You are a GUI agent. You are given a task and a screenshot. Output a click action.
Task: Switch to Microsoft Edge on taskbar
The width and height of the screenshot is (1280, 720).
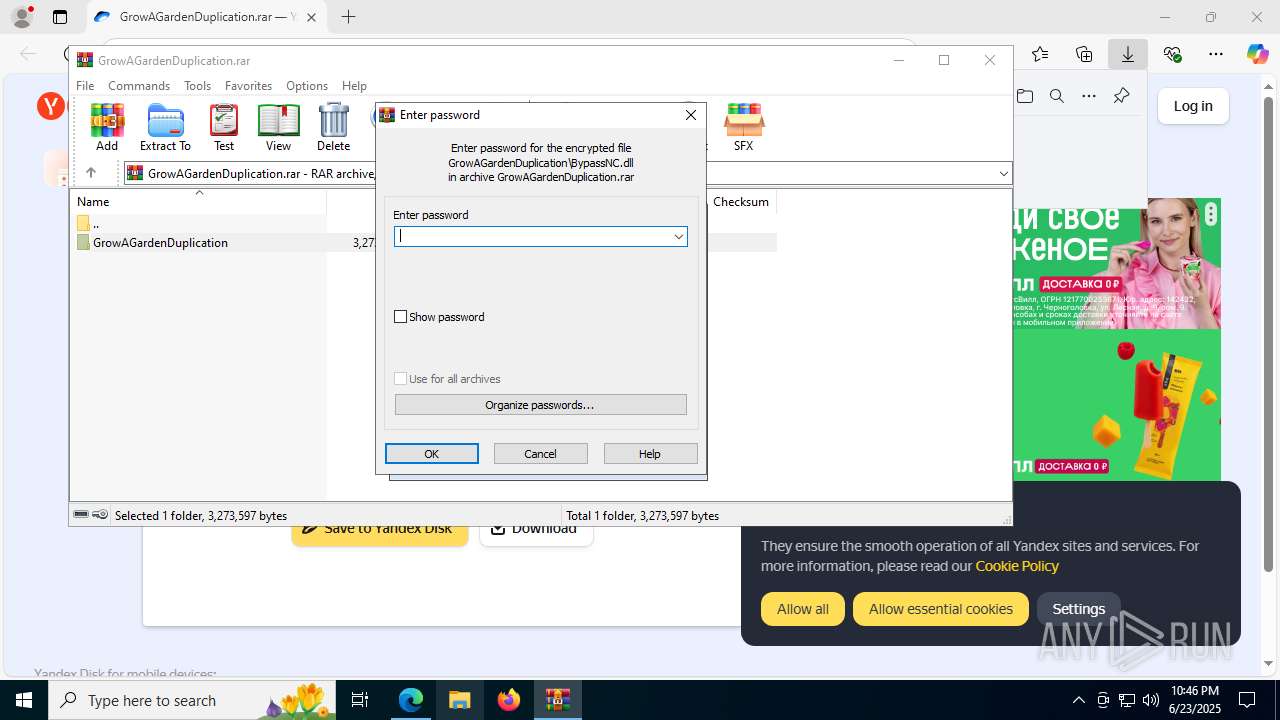pyautogui.click(x=411, y=700)
